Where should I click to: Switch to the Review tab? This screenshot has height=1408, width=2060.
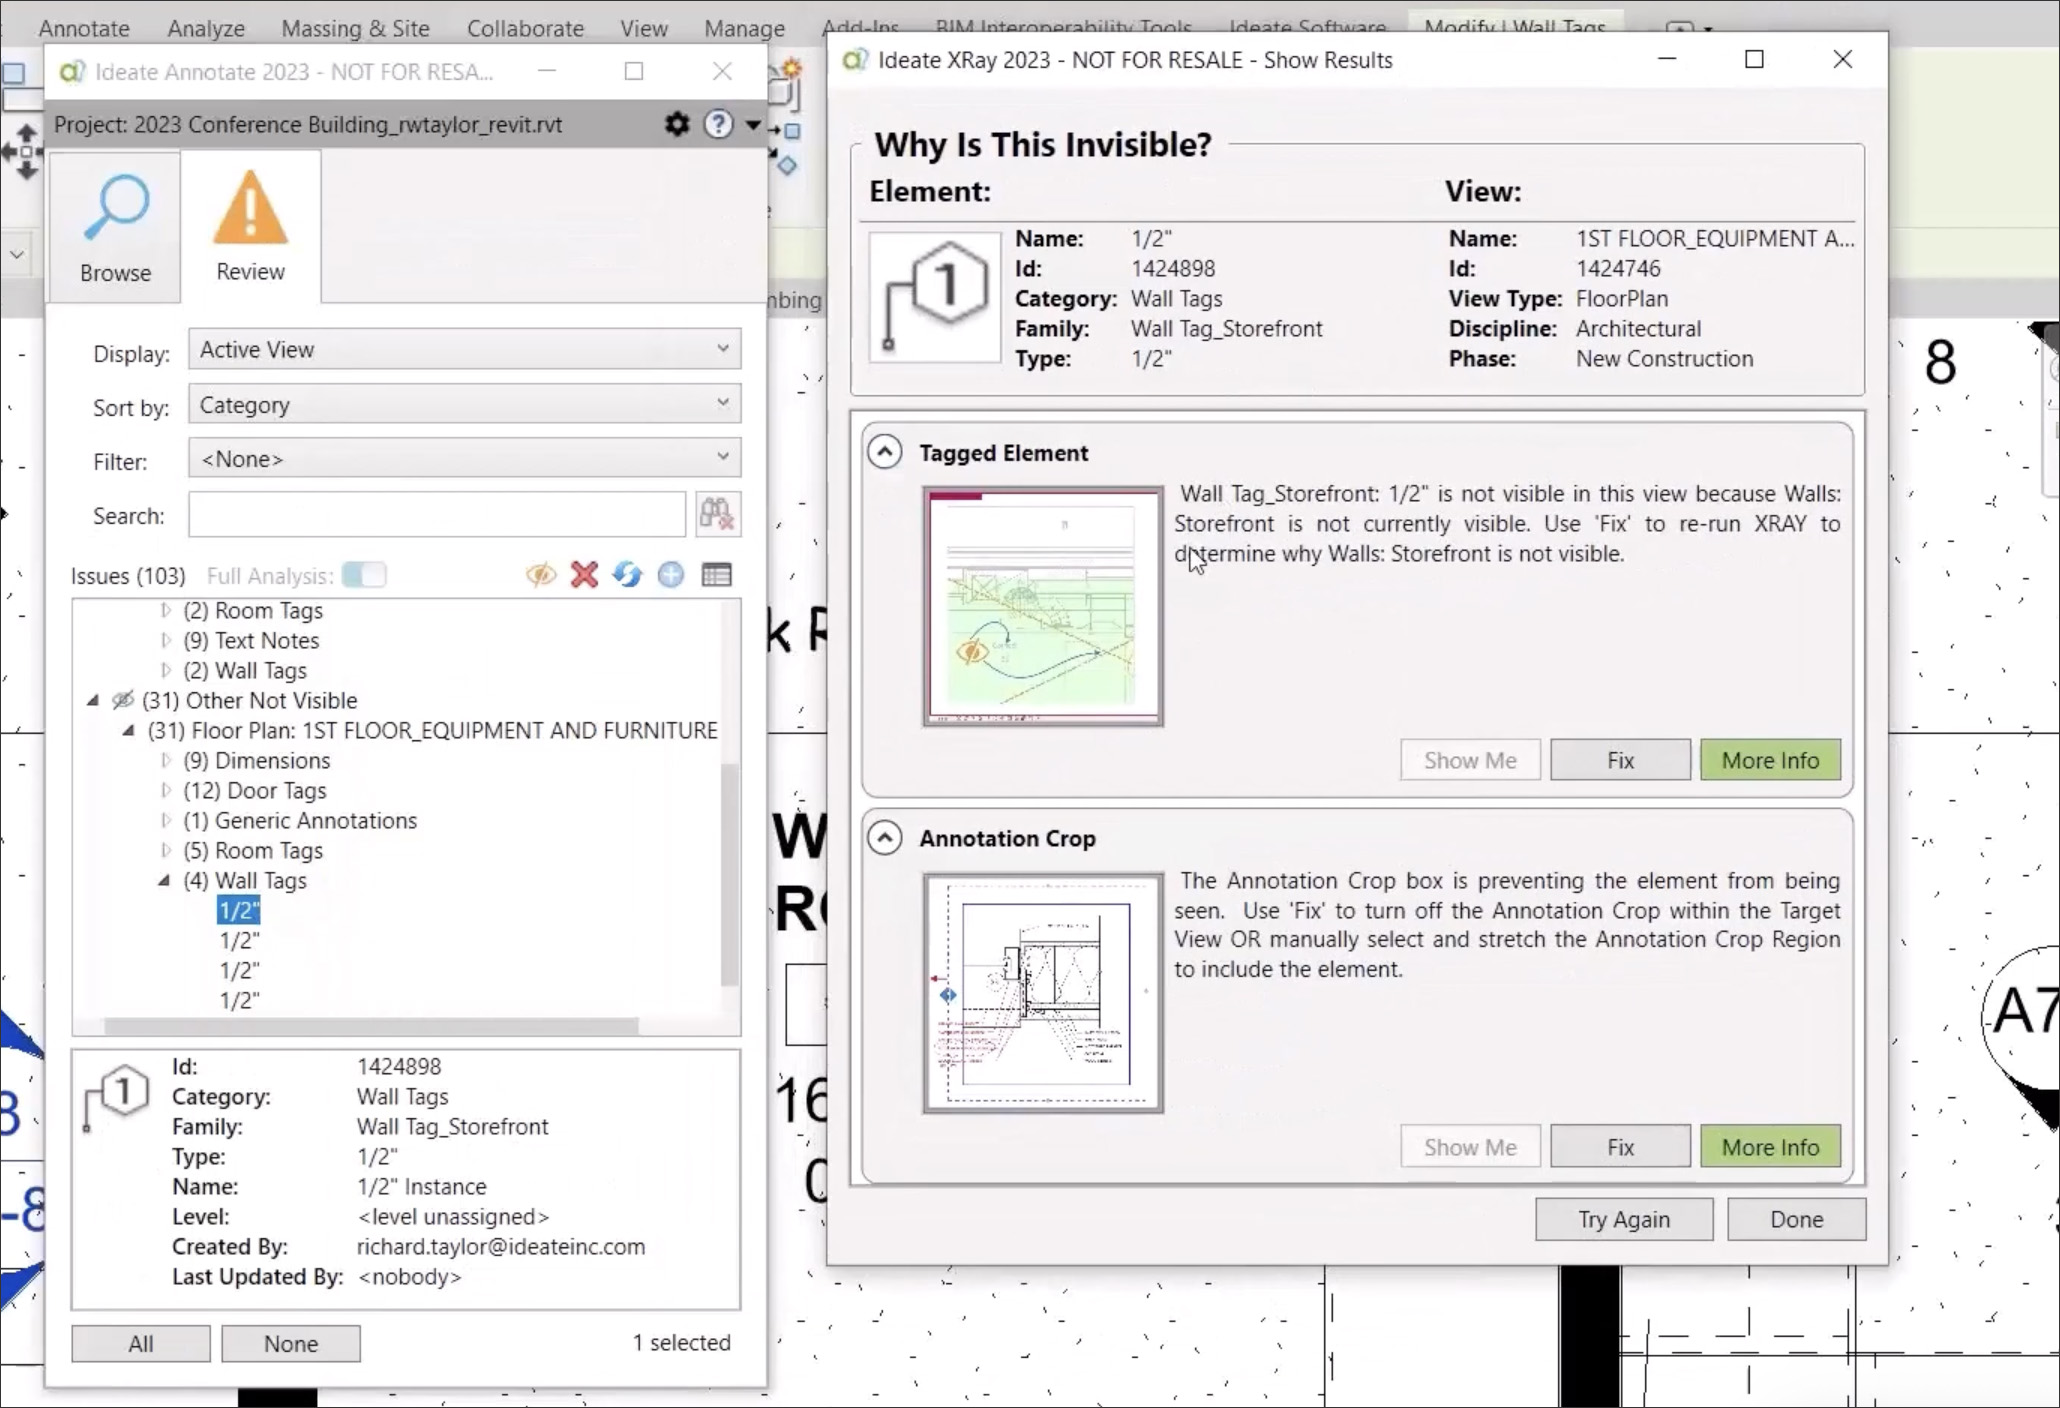pyautogui.click(x=250, y=228)
